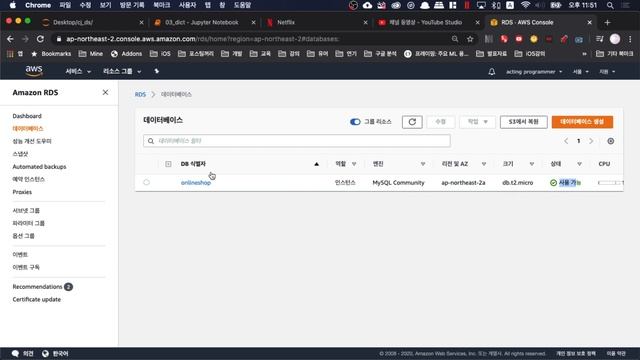Switch to the Desktop/cj_ds tab

pos(73,22)
